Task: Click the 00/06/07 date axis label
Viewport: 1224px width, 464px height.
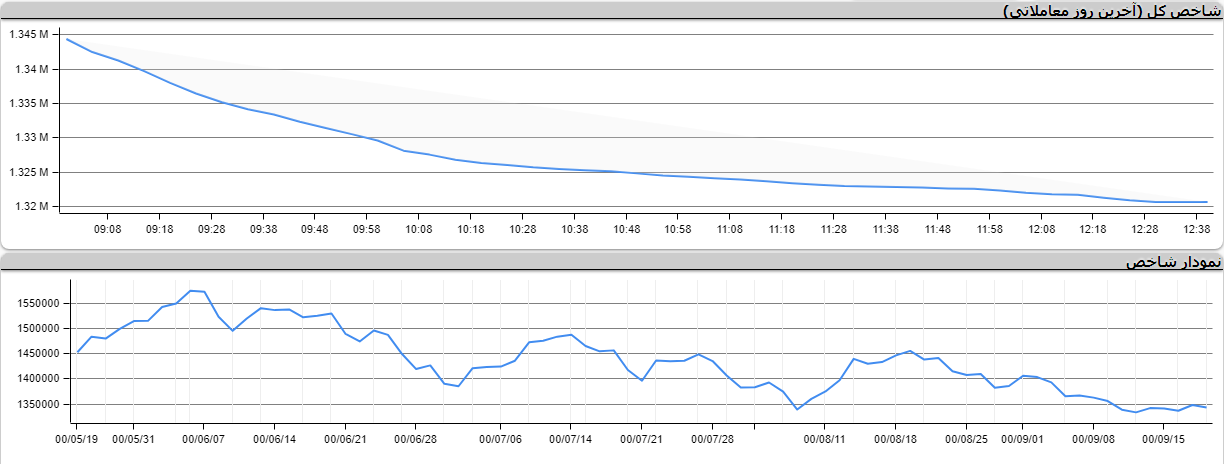Action: [203, 438]
